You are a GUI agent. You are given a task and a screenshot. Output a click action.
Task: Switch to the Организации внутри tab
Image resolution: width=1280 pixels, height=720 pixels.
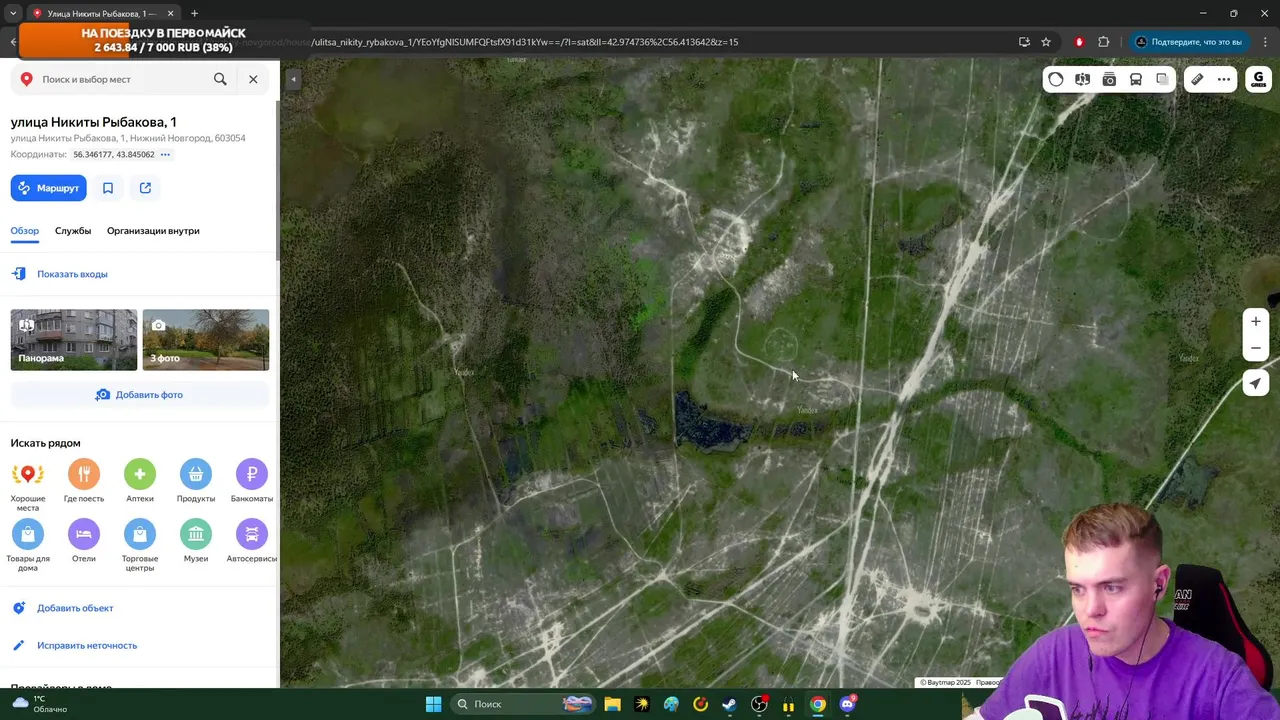point(153,231)
